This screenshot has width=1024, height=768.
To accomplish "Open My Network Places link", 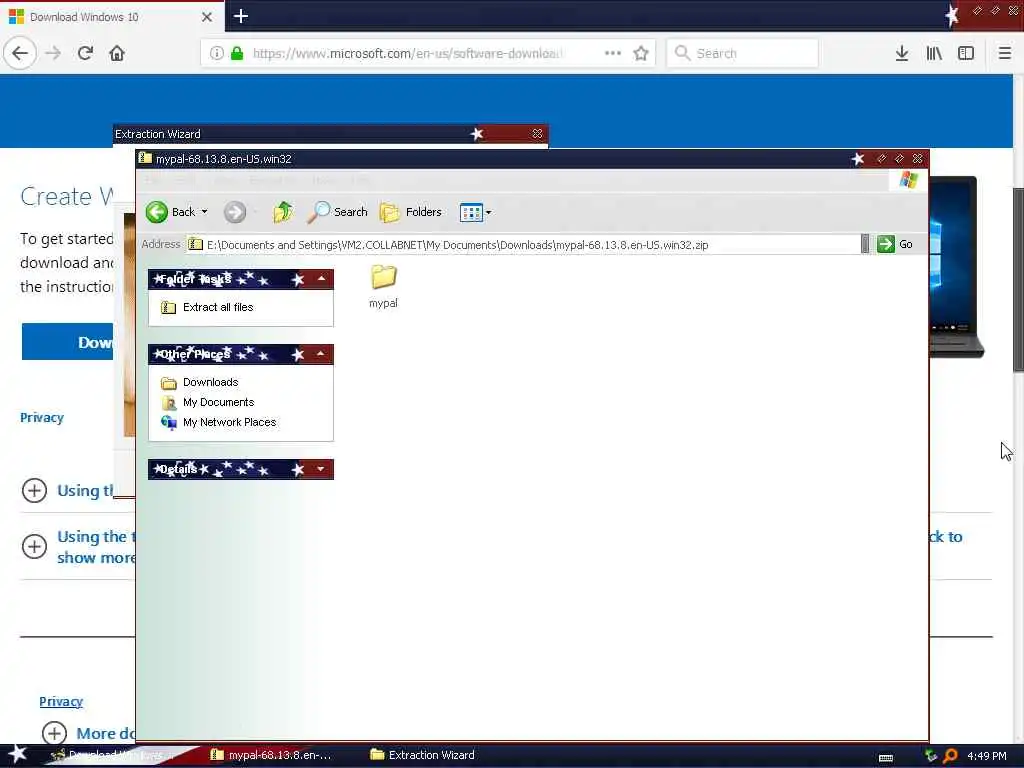I will tap(229, 423).
